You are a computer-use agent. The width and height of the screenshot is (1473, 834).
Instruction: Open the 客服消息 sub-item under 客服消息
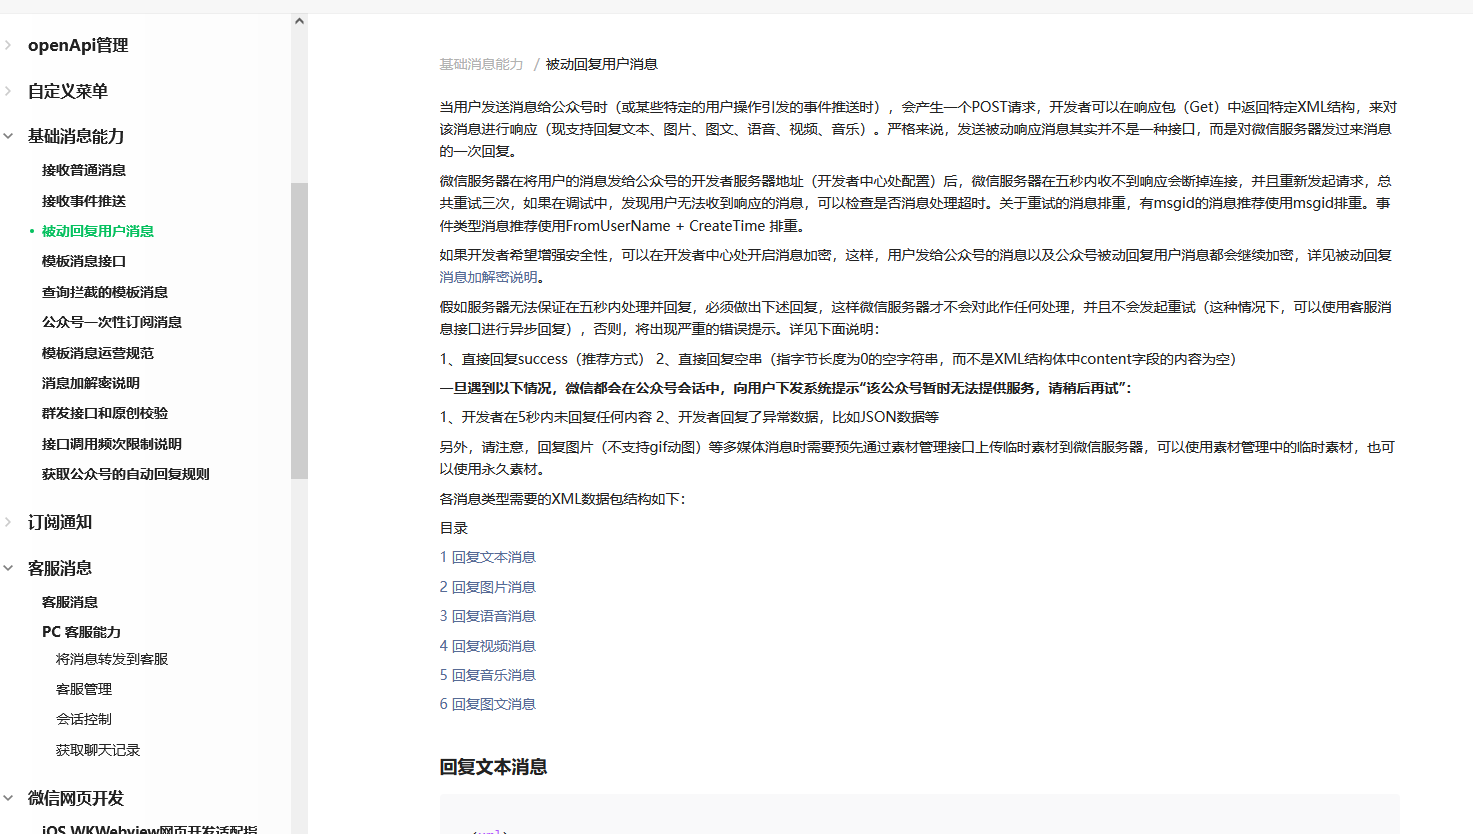[x=70, y=602]
